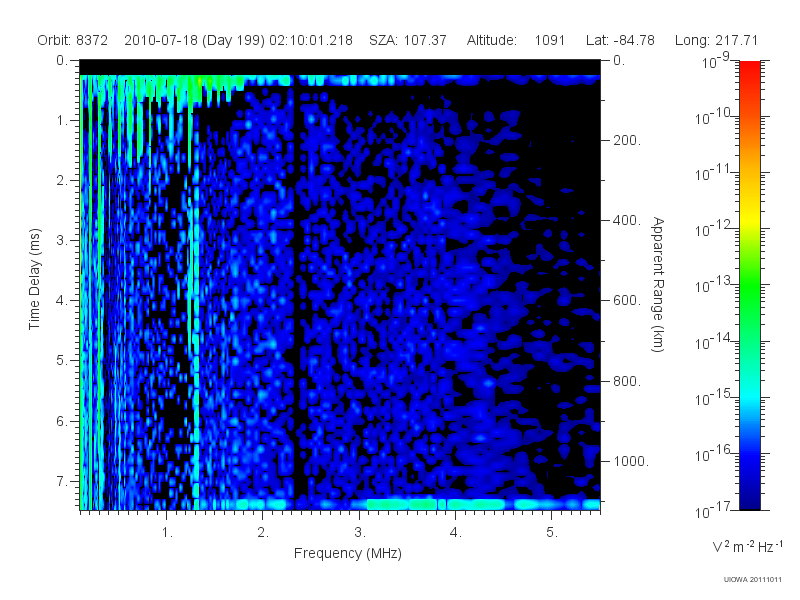Click the 'Long: 217.71' value

pyautogui.click(x=716, y=40)
